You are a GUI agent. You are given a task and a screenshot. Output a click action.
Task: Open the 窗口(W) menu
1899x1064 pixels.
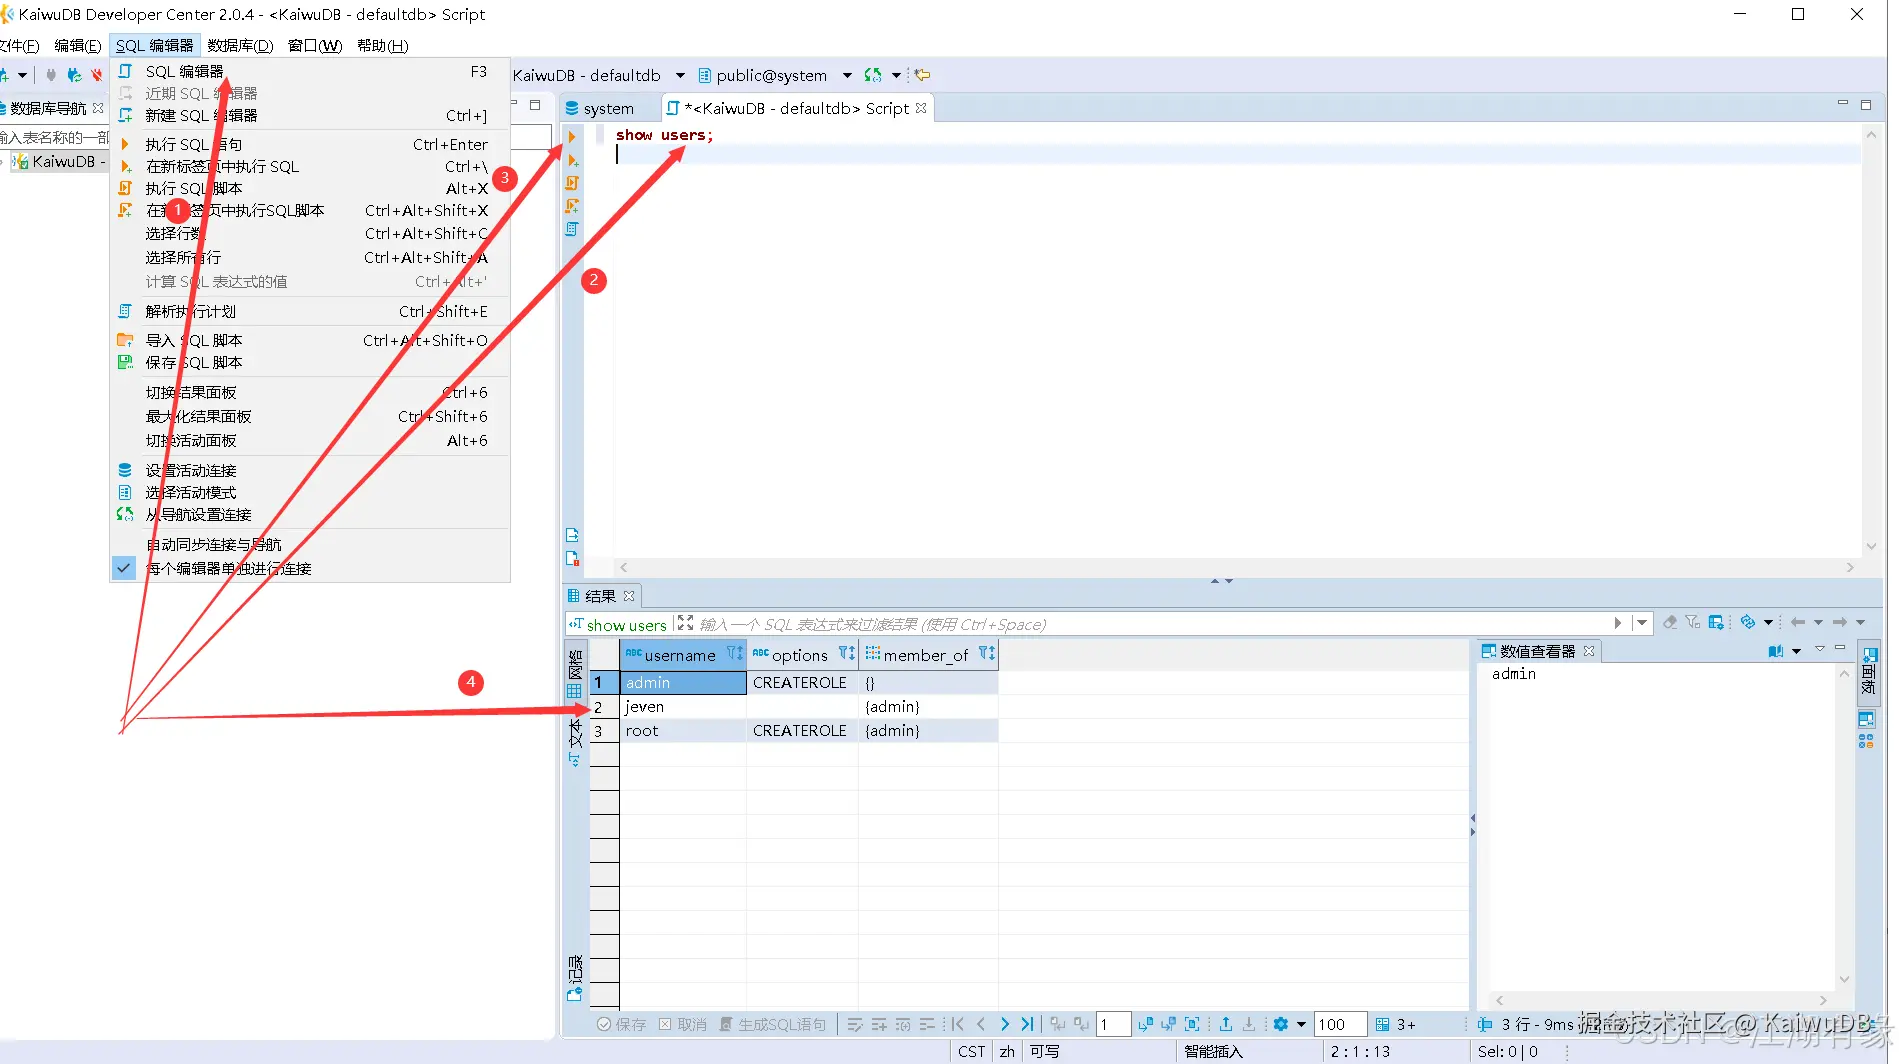pos(314,45)
